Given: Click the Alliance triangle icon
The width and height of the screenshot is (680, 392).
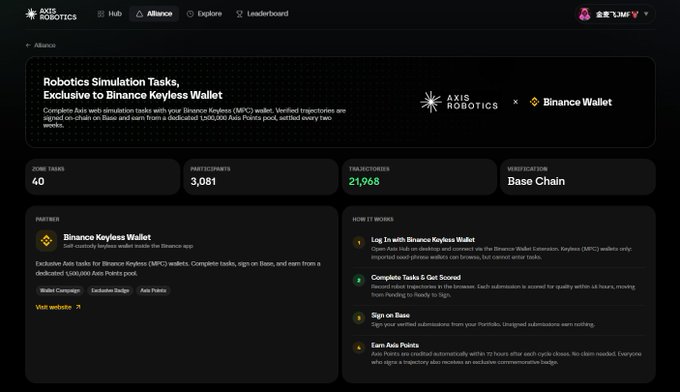Looking at the screenshot, I should point(139,14).
